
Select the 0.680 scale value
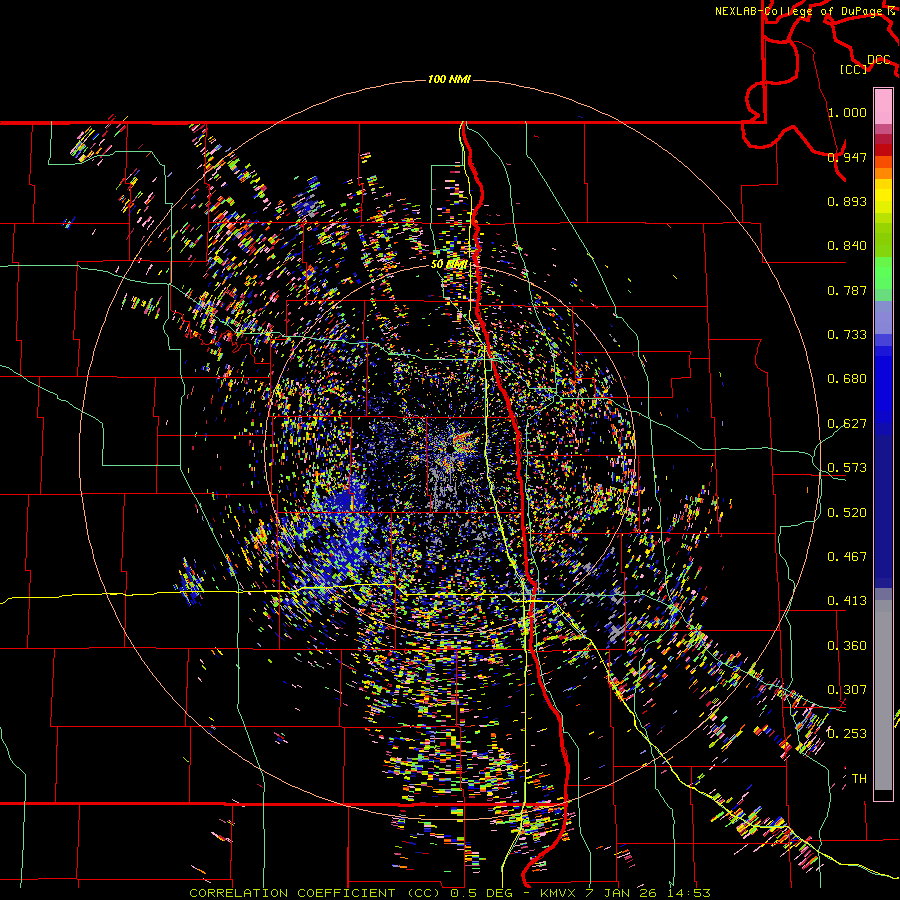click(x=847, y=378)
